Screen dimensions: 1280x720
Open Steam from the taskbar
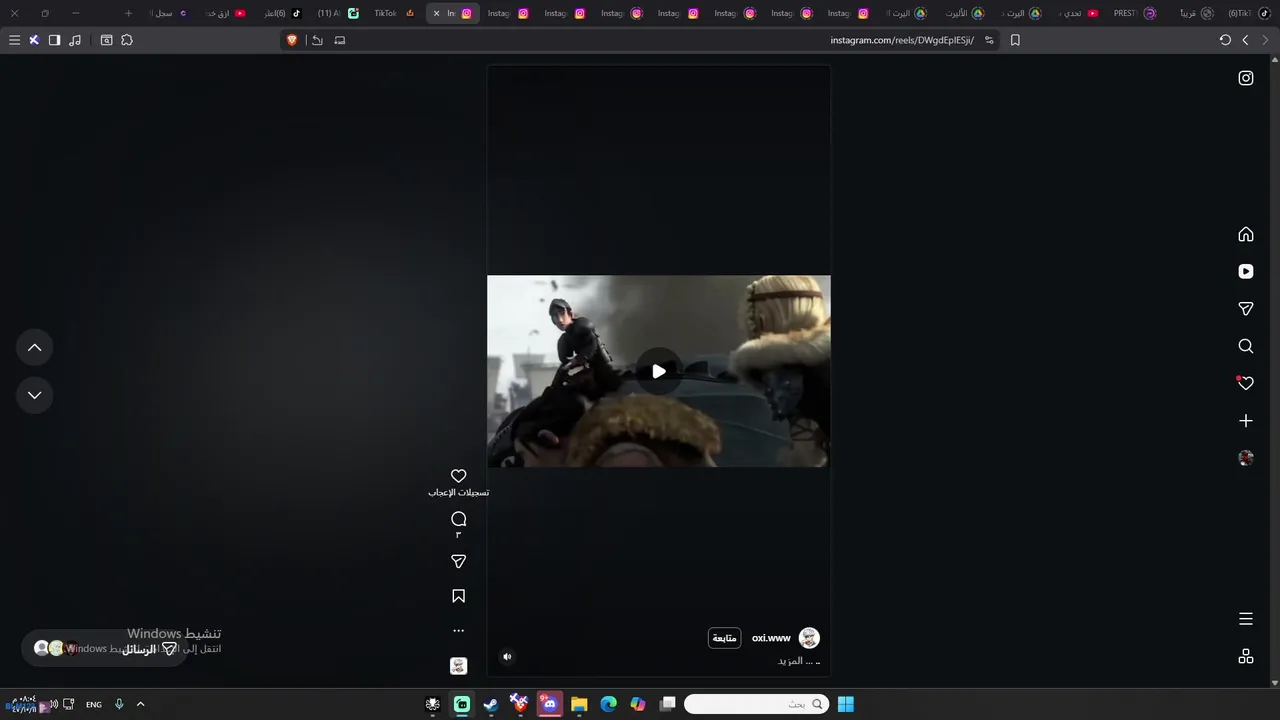pos(490,704)
